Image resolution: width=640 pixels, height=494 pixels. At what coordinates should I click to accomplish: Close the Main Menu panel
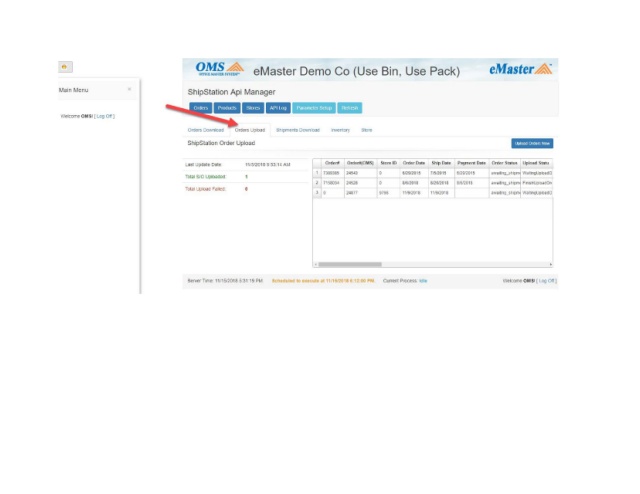click(x=129, y=90)
